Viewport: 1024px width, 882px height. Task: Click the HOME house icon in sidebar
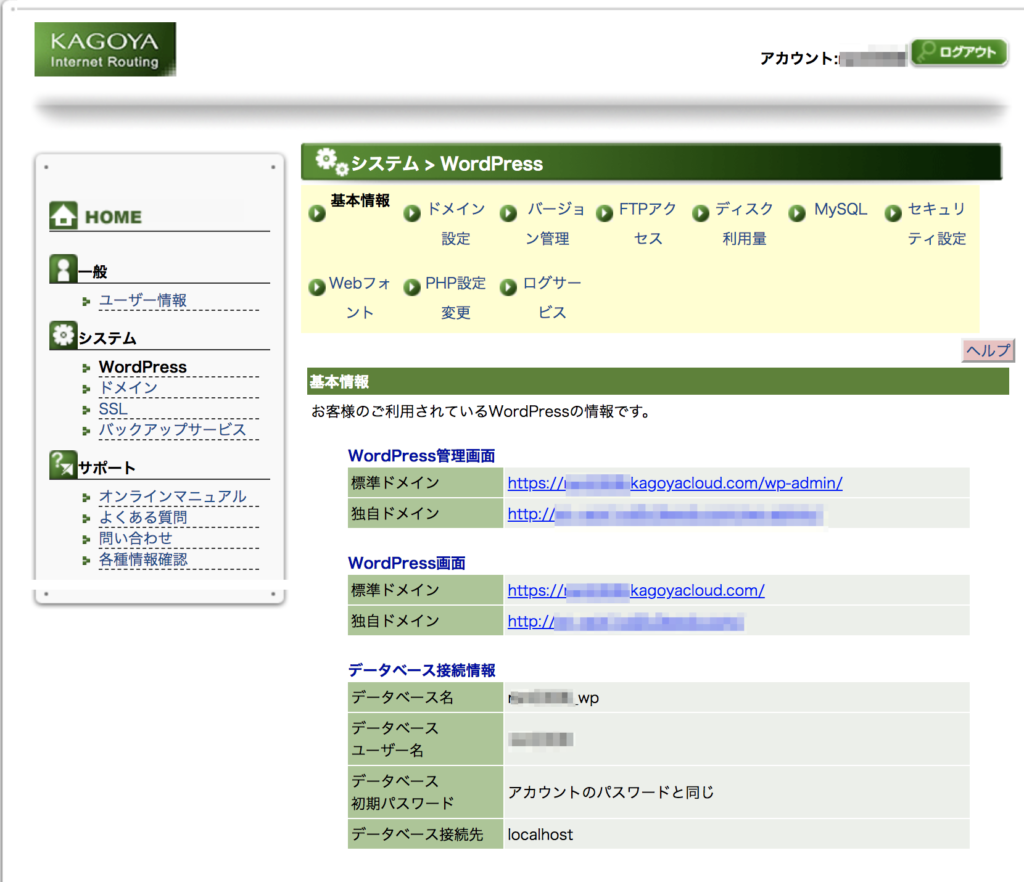63,215
